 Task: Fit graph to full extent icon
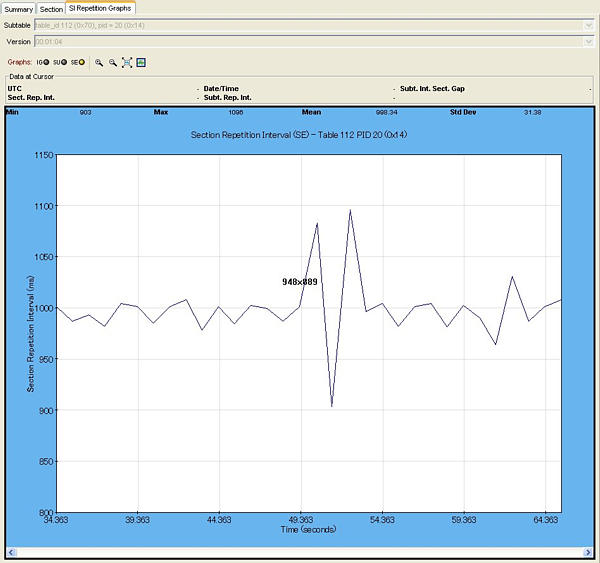(x=127, y=62)
